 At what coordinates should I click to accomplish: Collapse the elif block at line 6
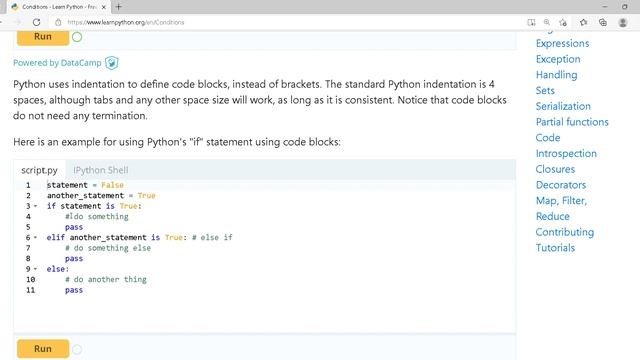36,238
